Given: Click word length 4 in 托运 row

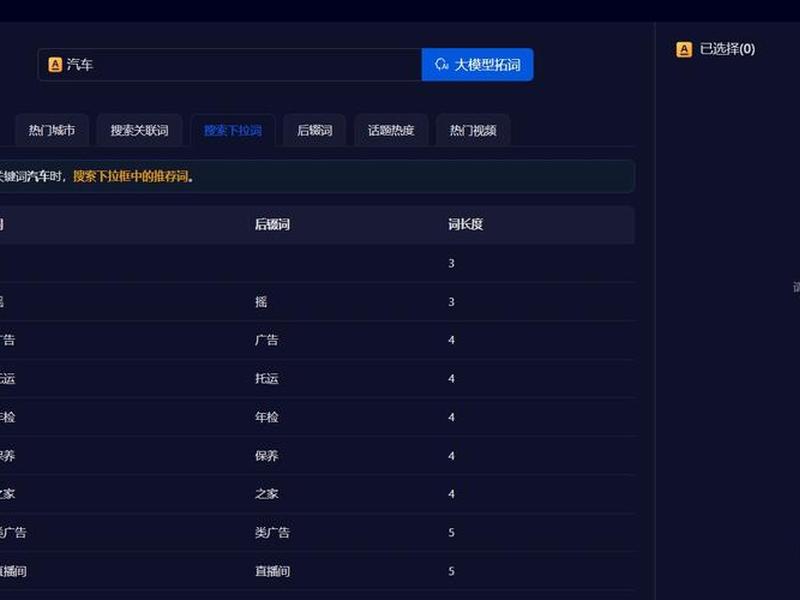Looking at the screenshot, I should pyautogui.click(x=451, y=379).
